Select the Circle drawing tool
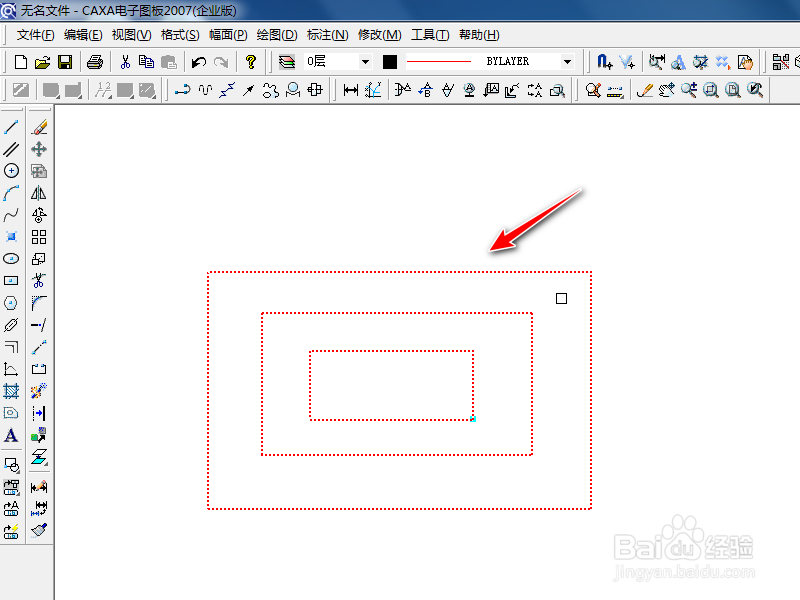 (x=11, y=170)
